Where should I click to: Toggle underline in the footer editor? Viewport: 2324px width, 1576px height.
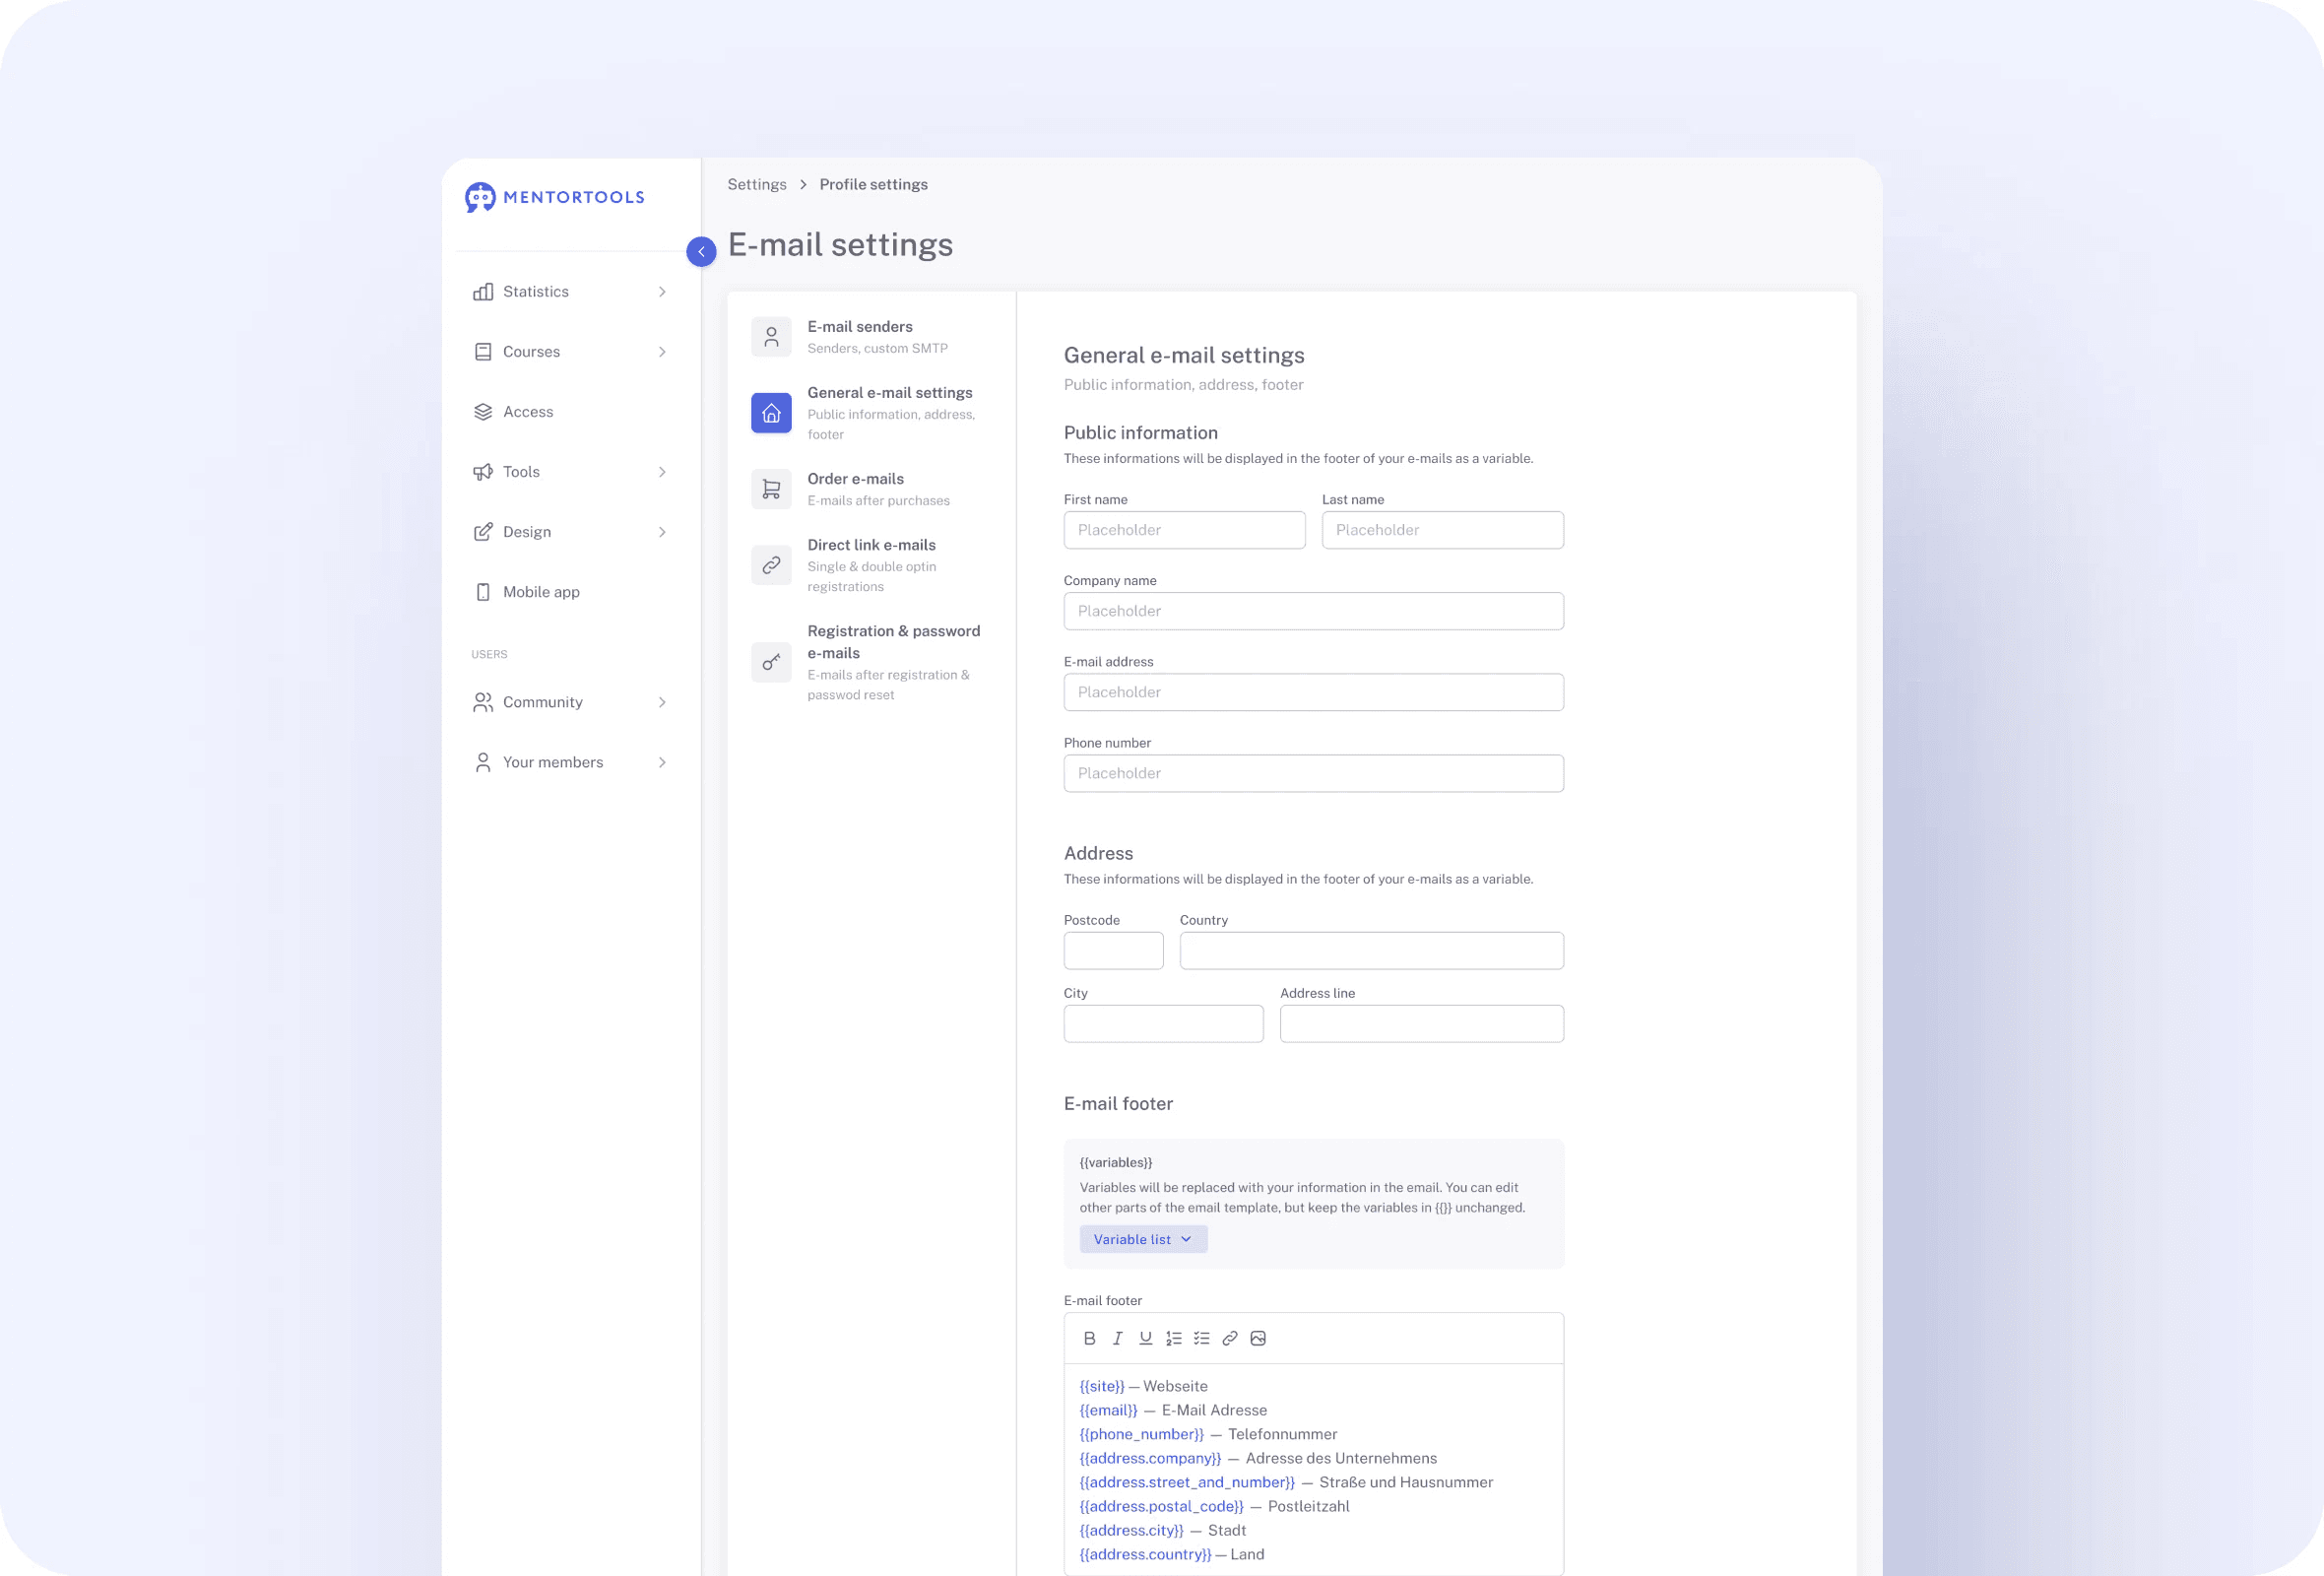coord(1146,1338)
